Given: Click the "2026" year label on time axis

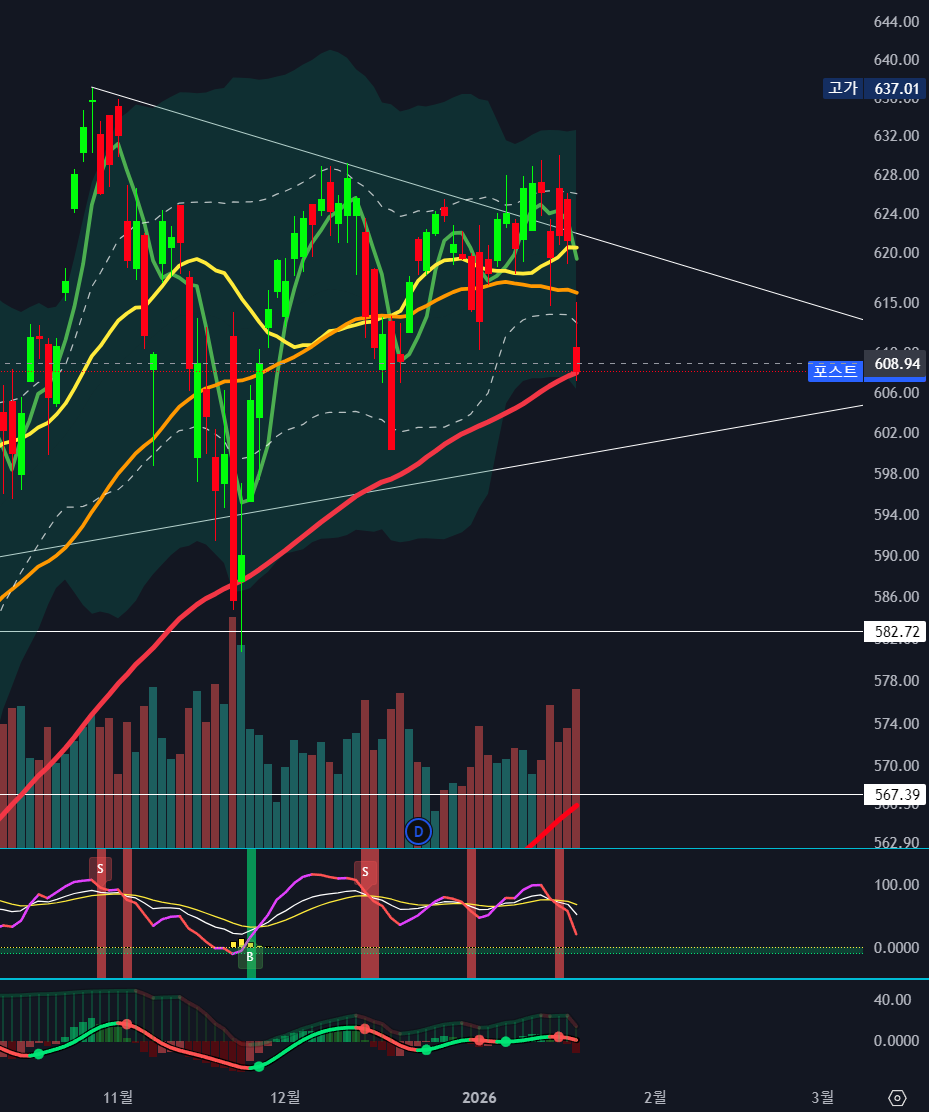Looking at the screenshot, I should tap(480, 1097).
